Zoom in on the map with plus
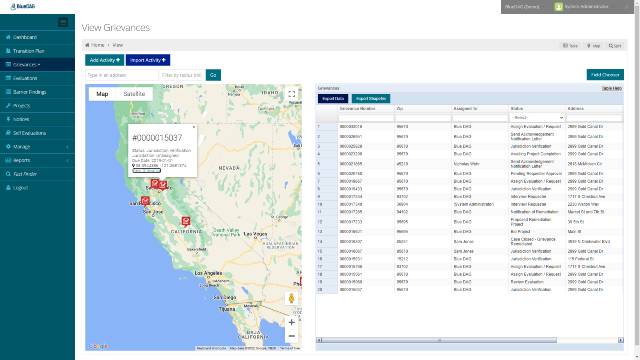 (291, 322)
